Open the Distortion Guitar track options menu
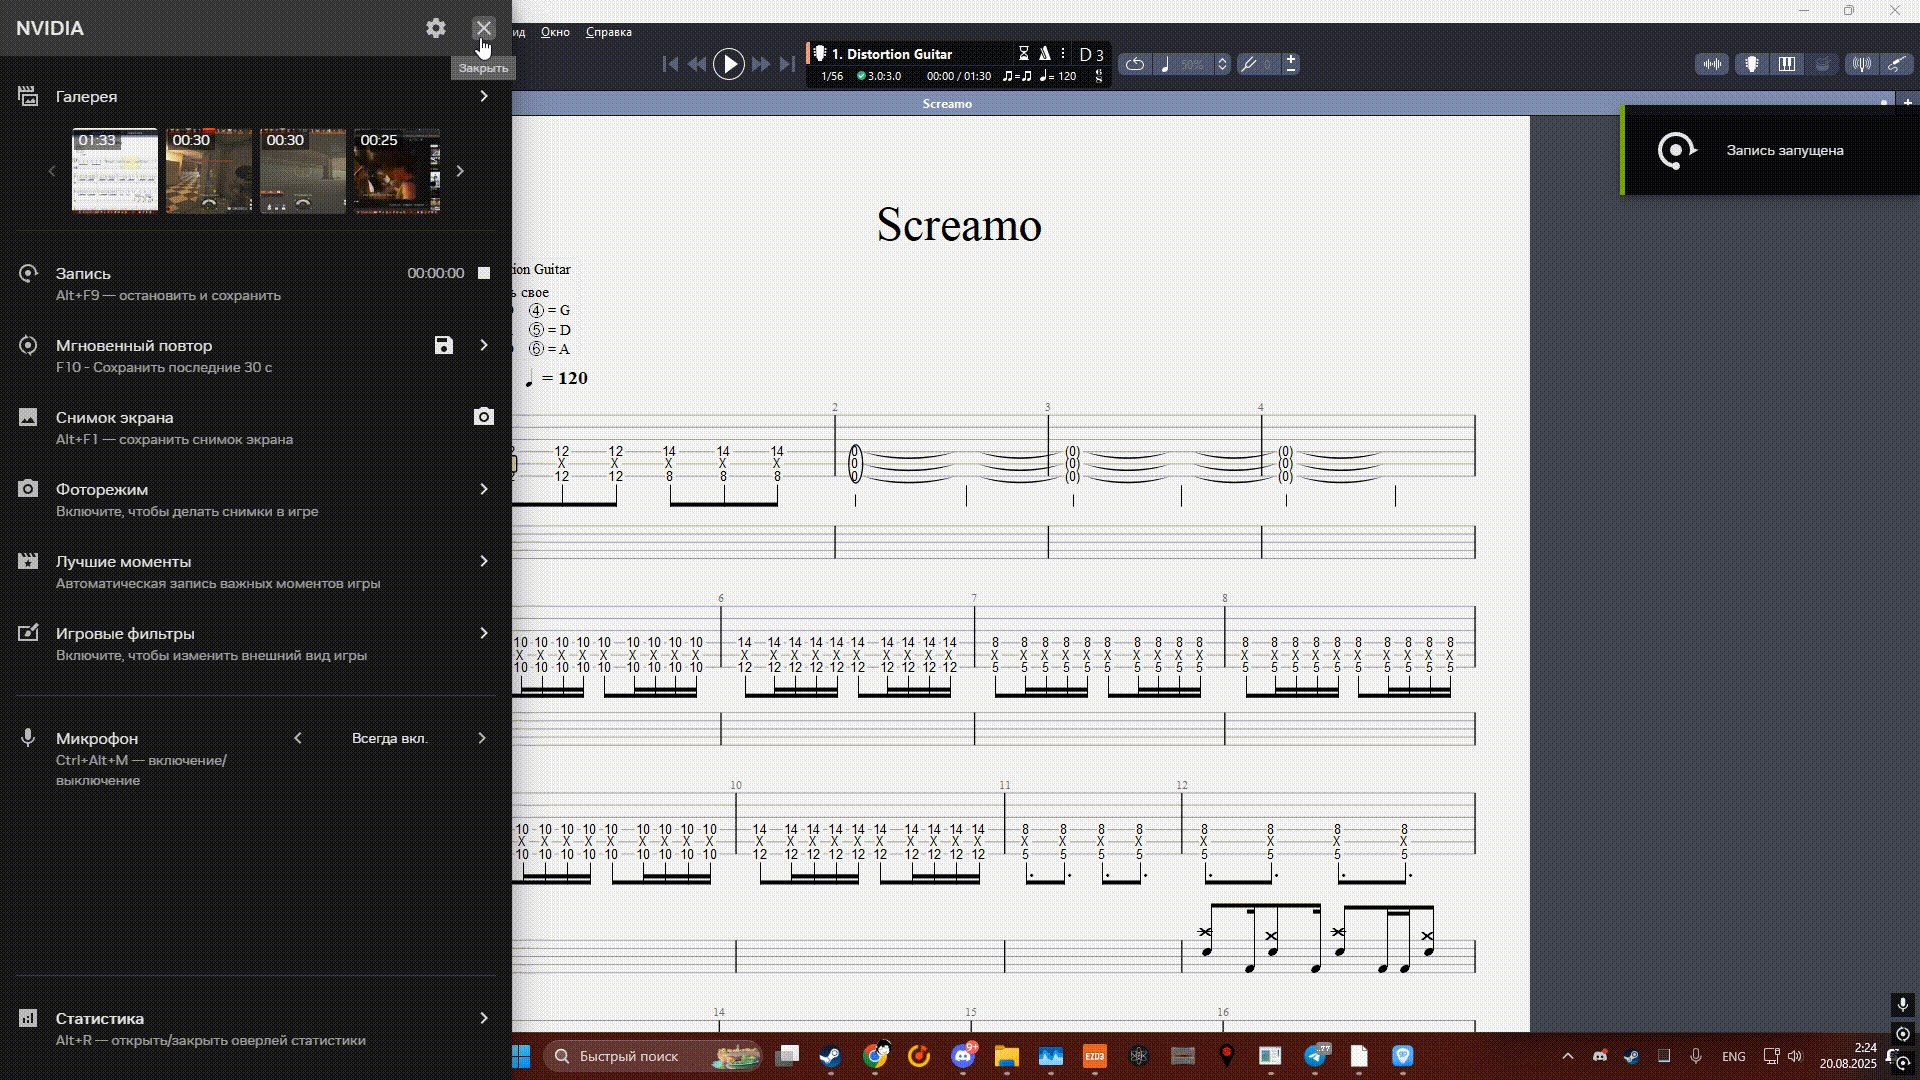 [1063, 53]
